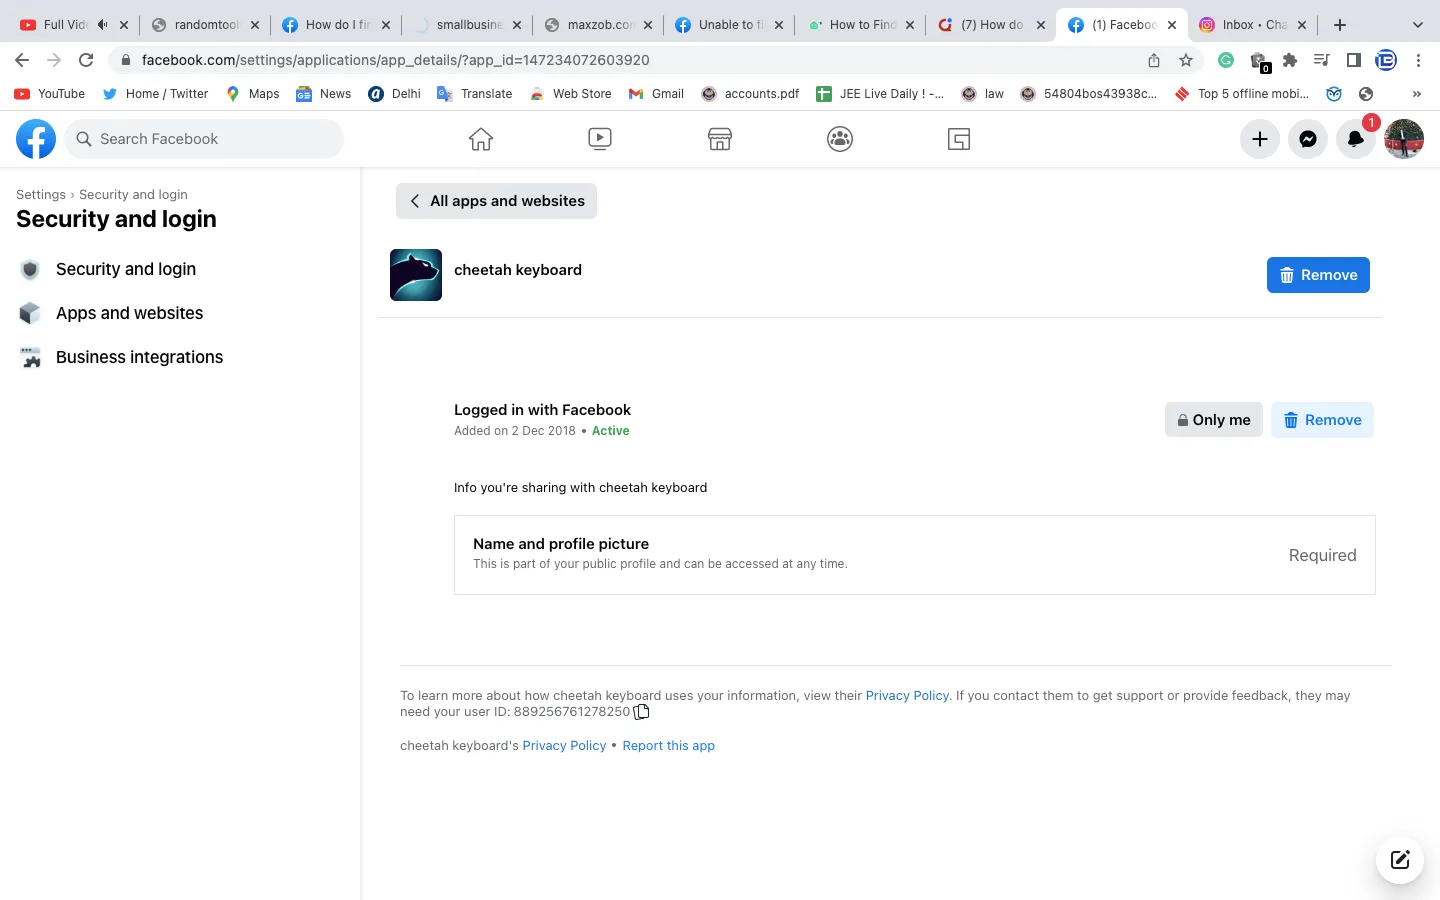
Task: Switch to the randomtool browser tab
Action: point(205,25)
